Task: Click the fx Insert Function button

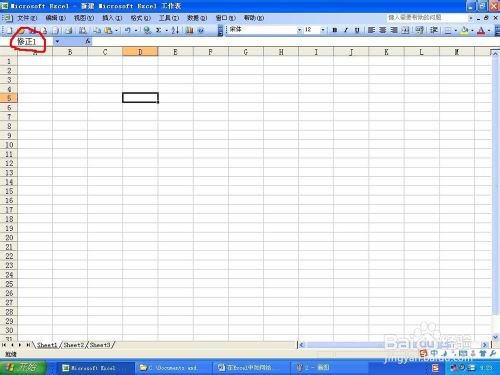Action: pos(88,41)
